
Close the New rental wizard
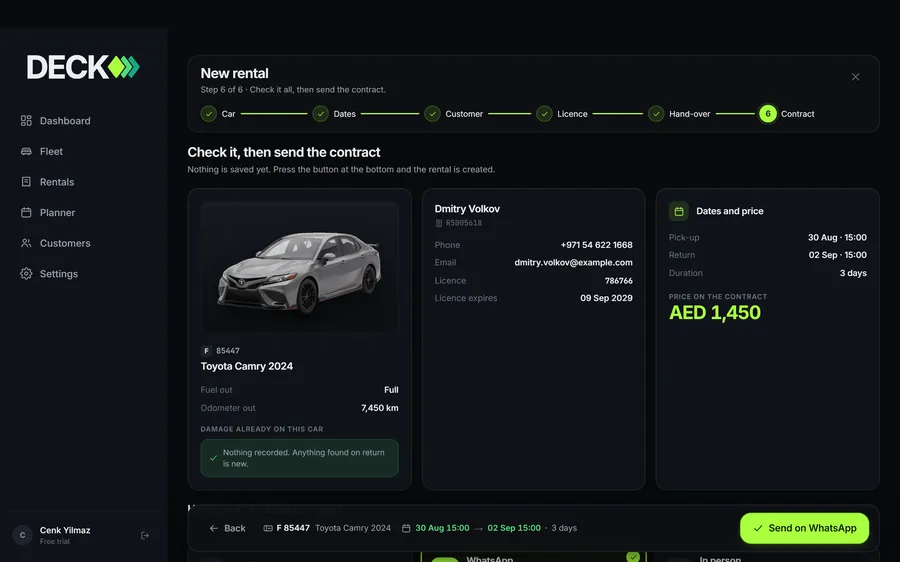(855, 77)
